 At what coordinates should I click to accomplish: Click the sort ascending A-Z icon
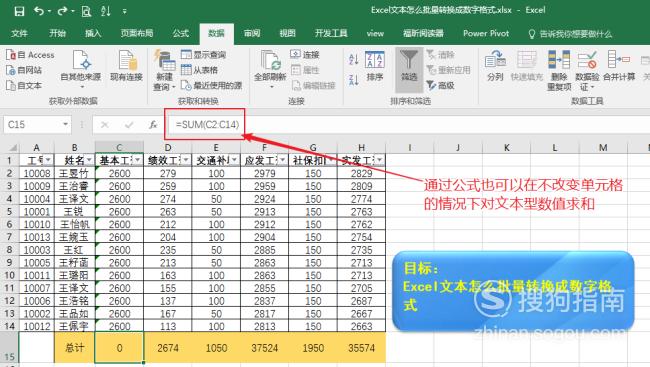click(354, 59)
